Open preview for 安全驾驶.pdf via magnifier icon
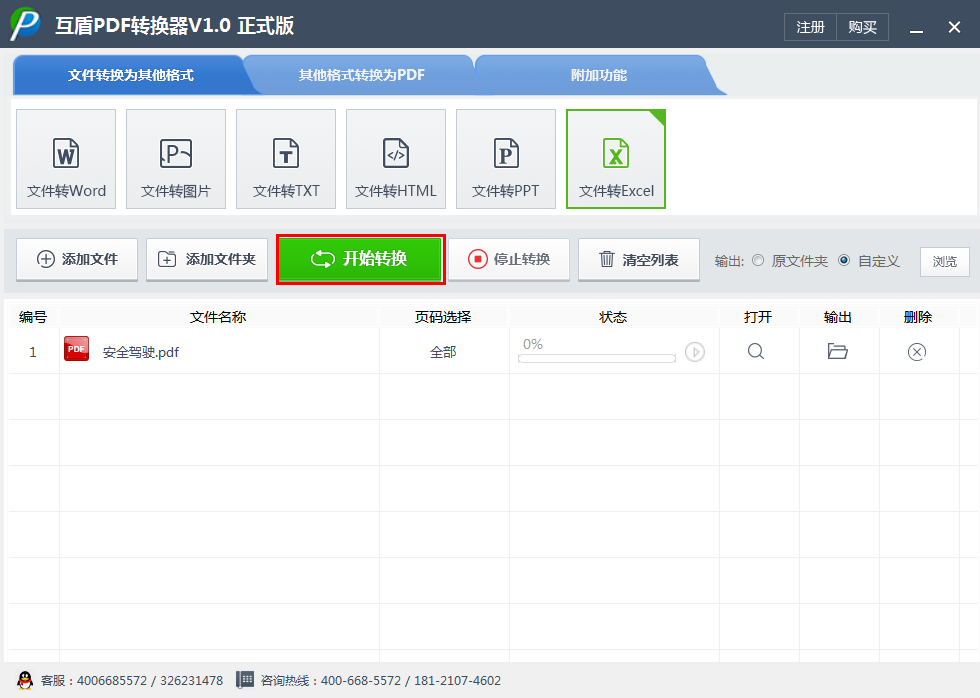Viewport: 980px width, 698px height. coord(757,351)
